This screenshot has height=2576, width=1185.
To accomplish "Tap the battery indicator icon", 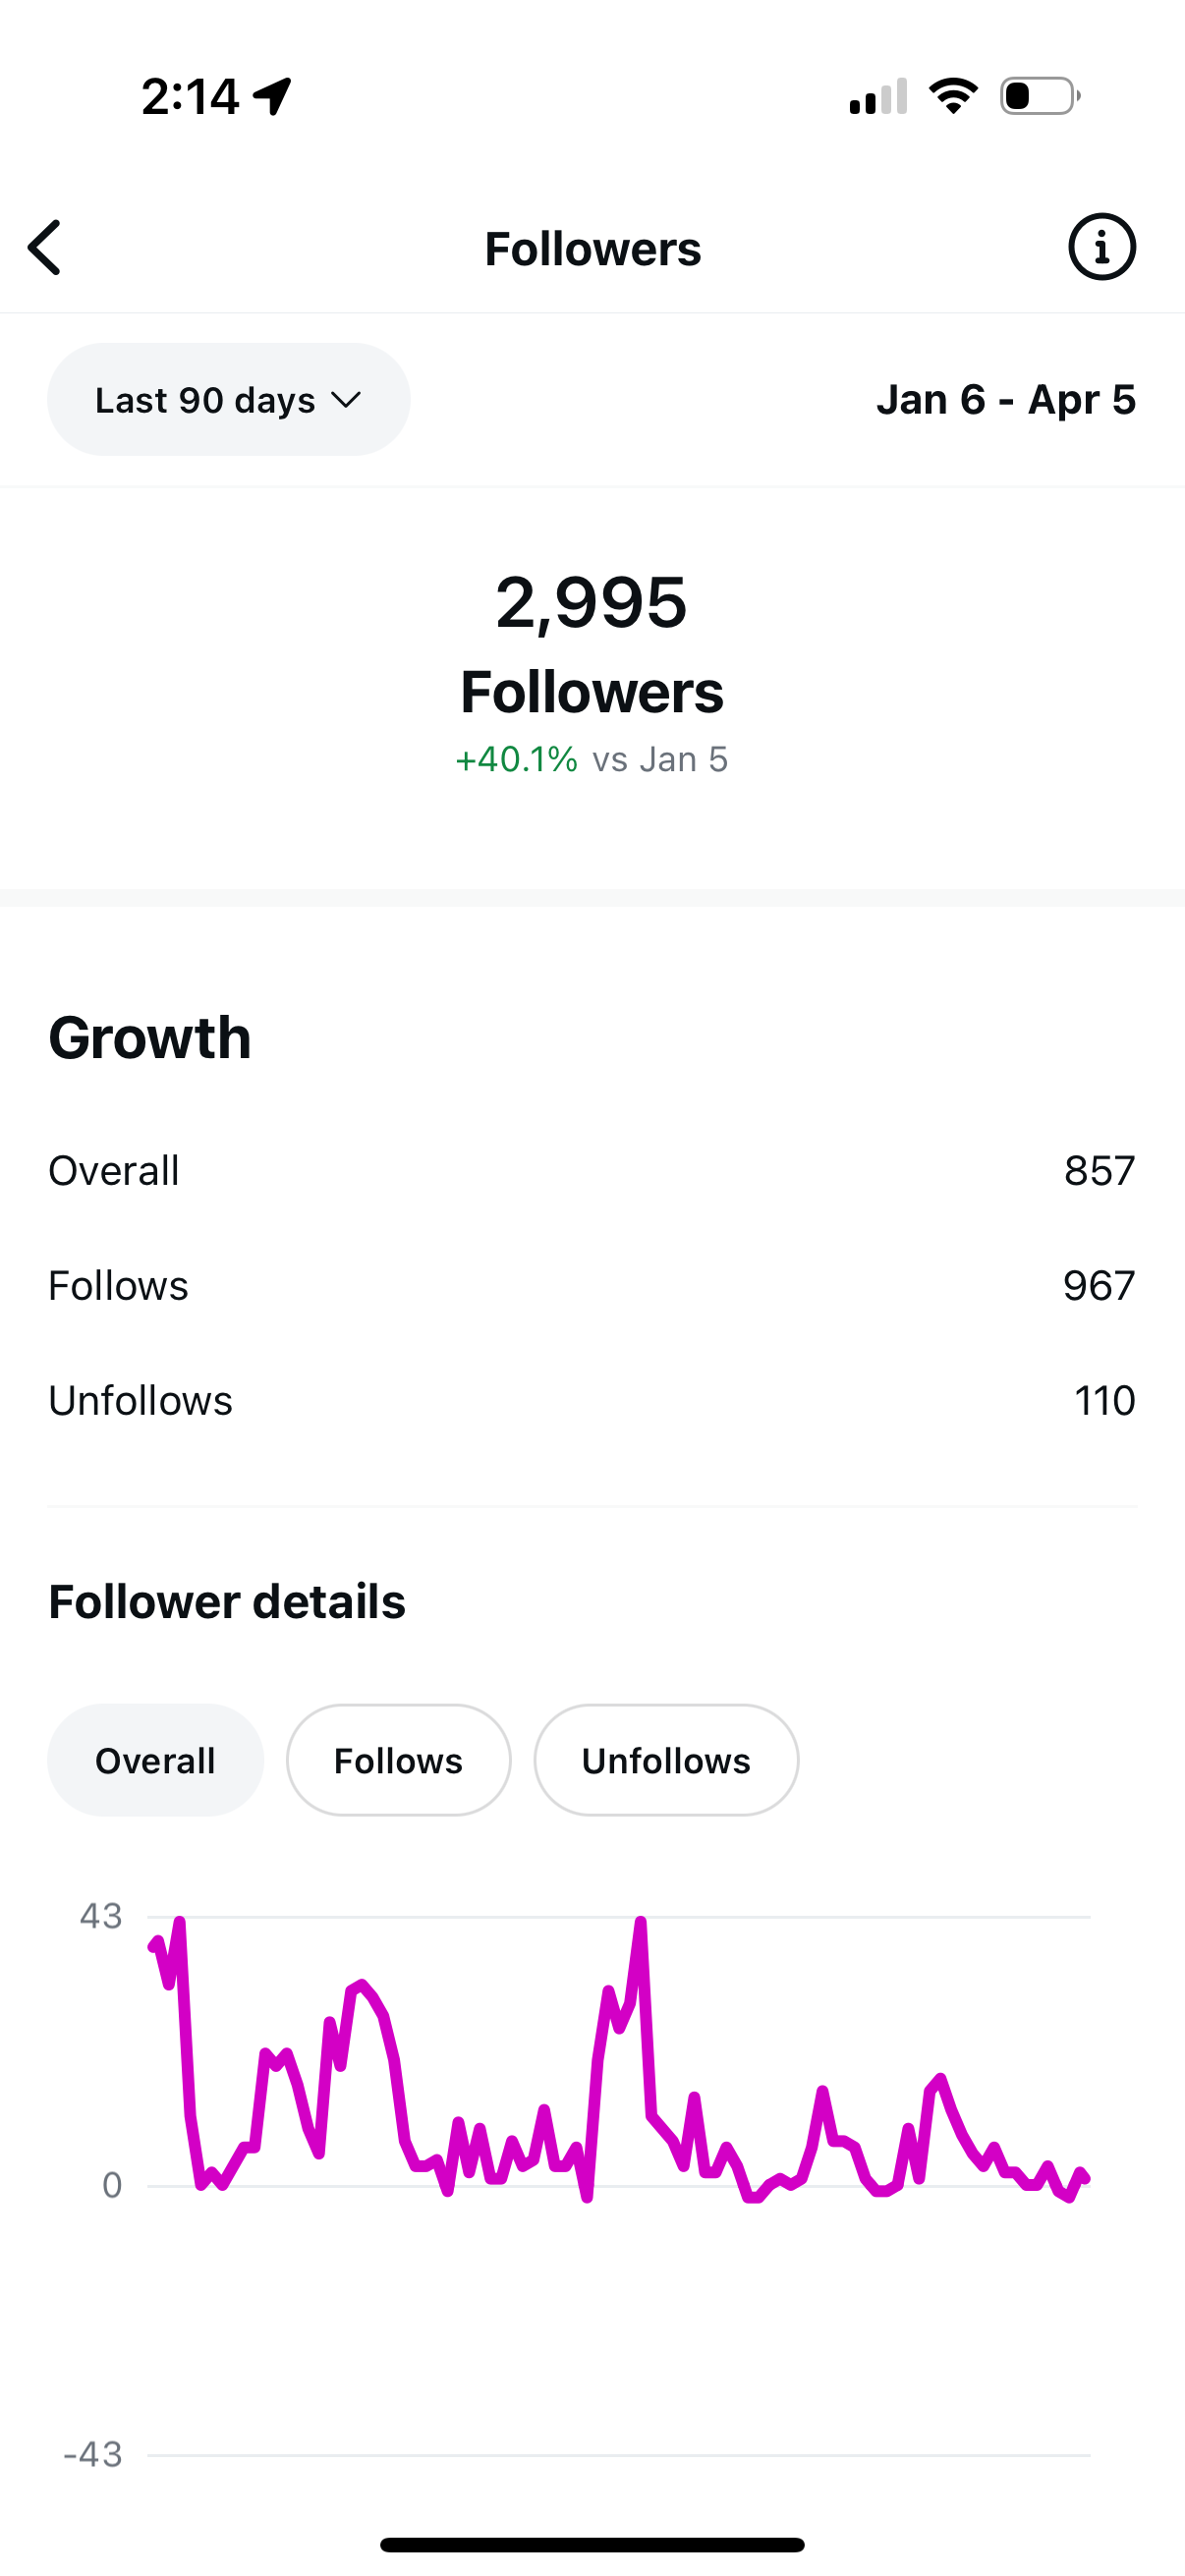I will (x=1040, y=96).
